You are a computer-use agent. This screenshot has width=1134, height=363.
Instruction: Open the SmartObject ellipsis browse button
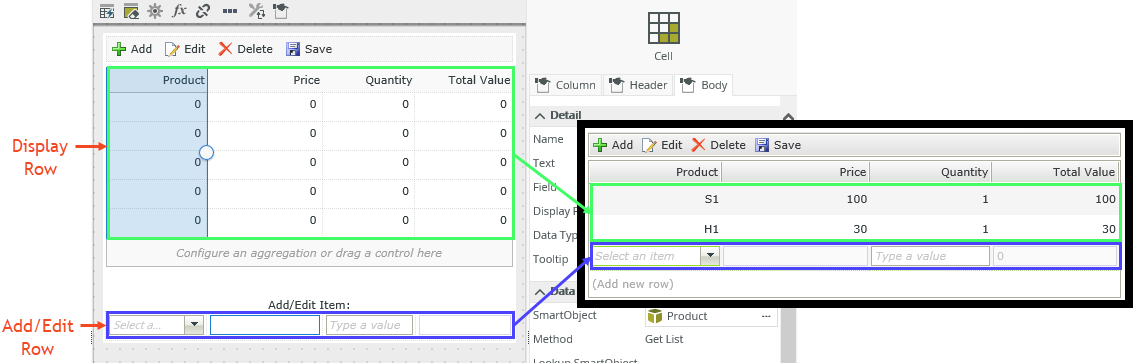click(767, 316)
